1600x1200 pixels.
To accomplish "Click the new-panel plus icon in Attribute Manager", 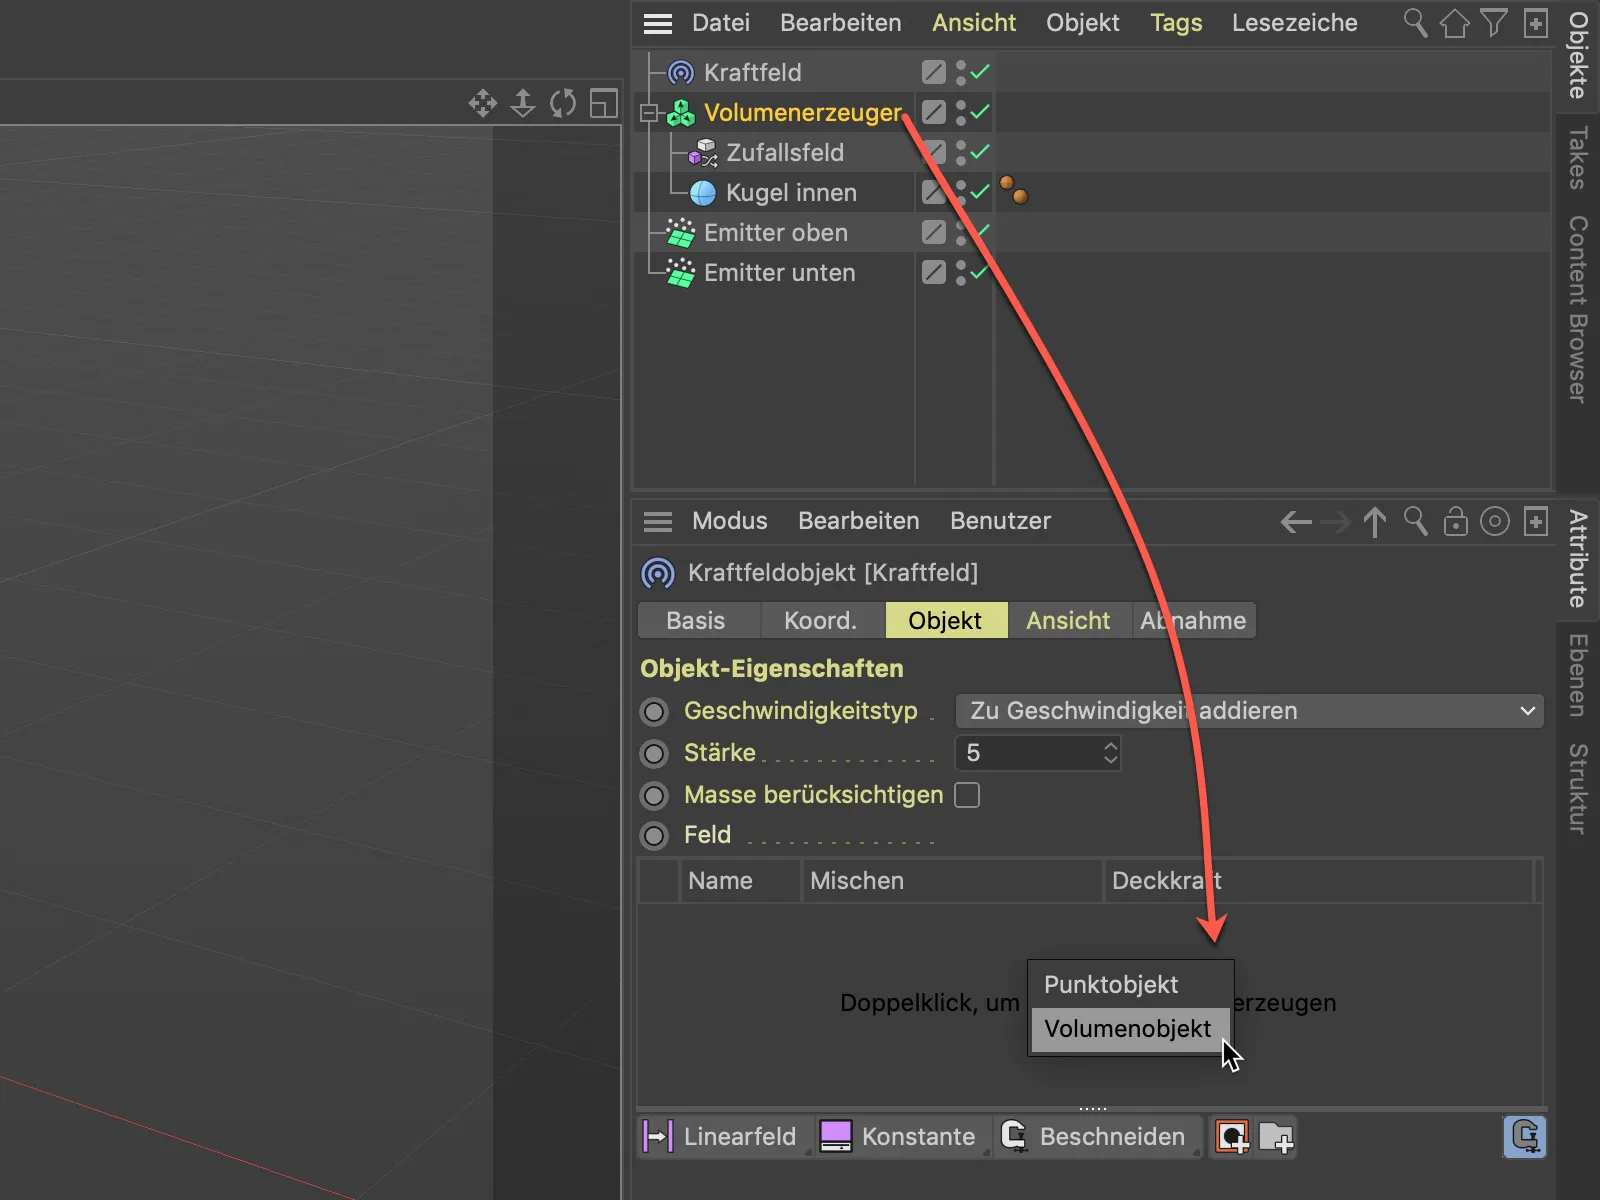I will pos(1536,521).
